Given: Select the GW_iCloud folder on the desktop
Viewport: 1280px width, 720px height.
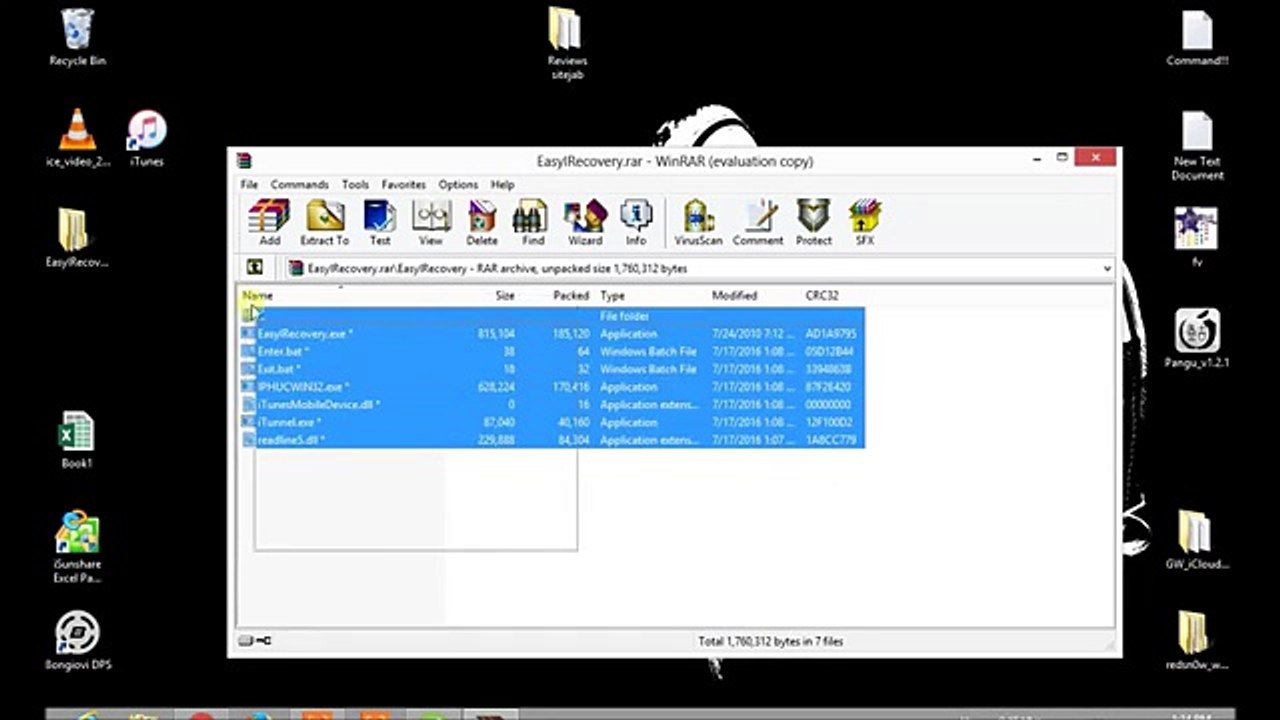Looking at the screenshot, I should click(x=1196, y=540).
